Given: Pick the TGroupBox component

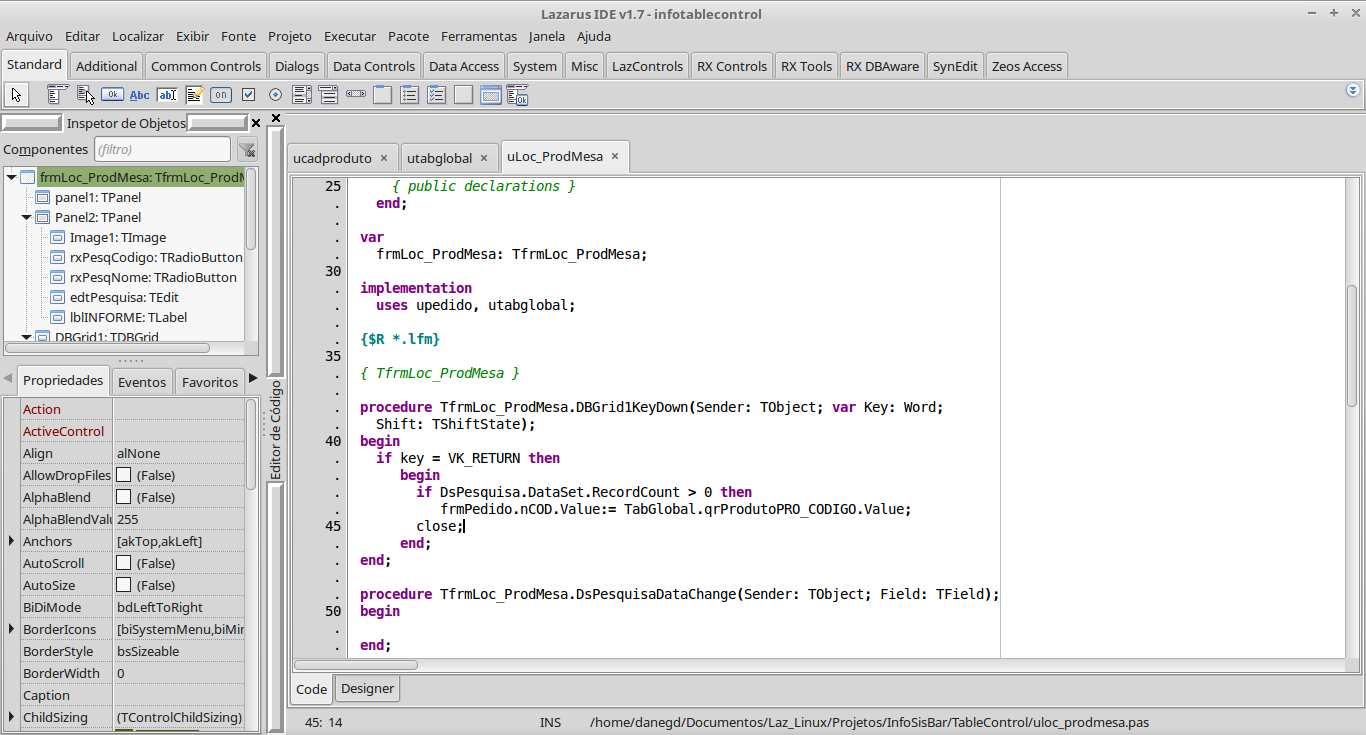Looking at the screenshot, I should point(383,95).
